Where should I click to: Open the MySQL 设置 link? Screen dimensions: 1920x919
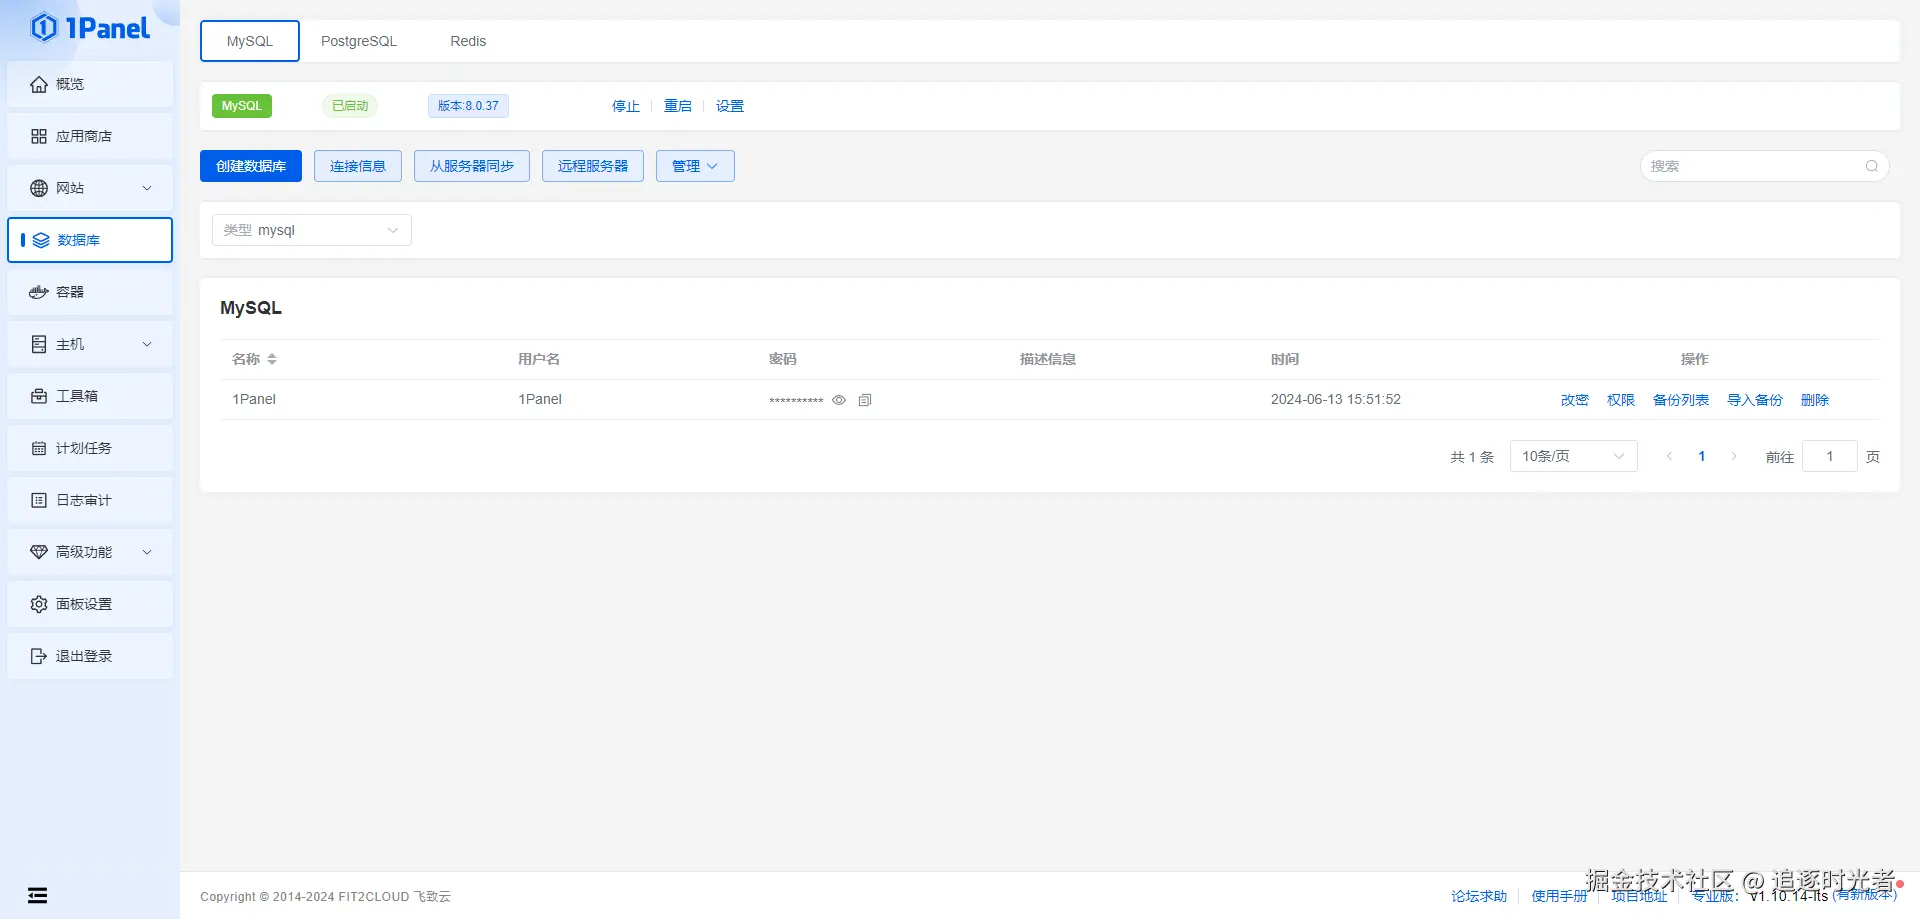(x=730, y=106)
